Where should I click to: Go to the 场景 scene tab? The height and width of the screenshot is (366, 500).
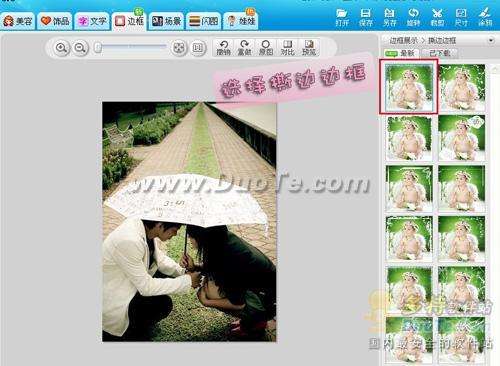166,21
